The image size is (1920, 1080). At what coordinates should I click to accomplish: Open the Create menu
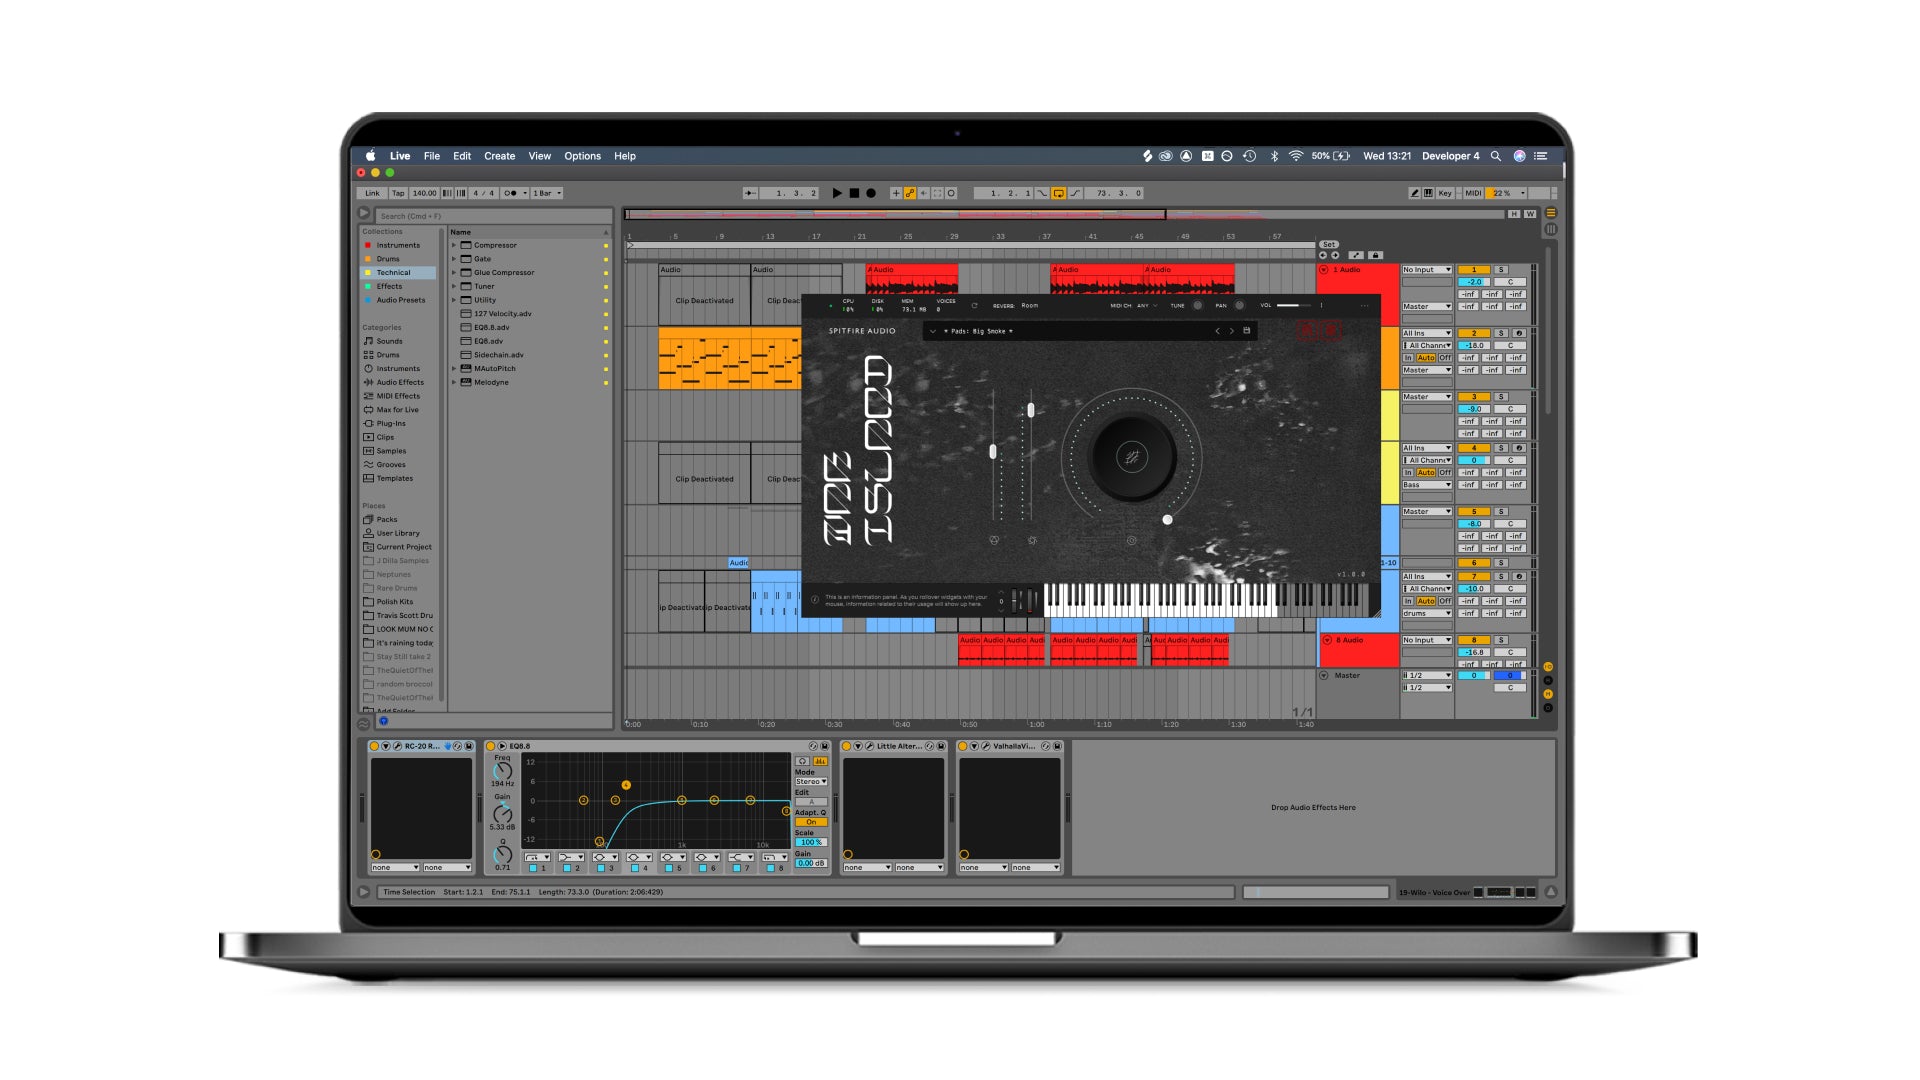(499, 156)
